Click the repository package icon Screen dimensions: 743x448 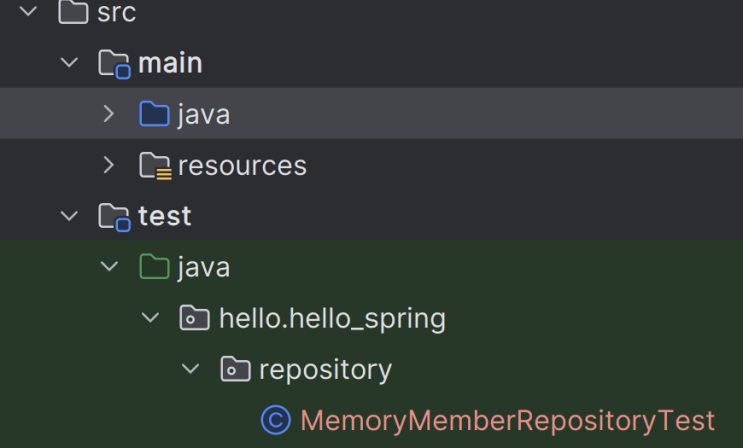(x=234, y=370)
